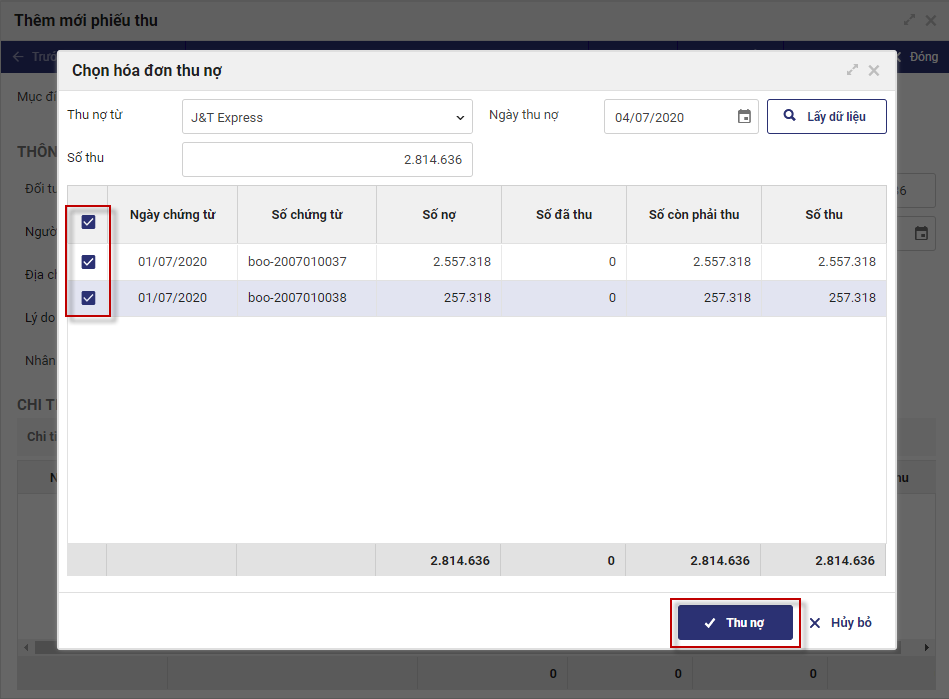Click the Số thu cell of boo-2007010037
The image size is (949, 699).
coord(824,262)
